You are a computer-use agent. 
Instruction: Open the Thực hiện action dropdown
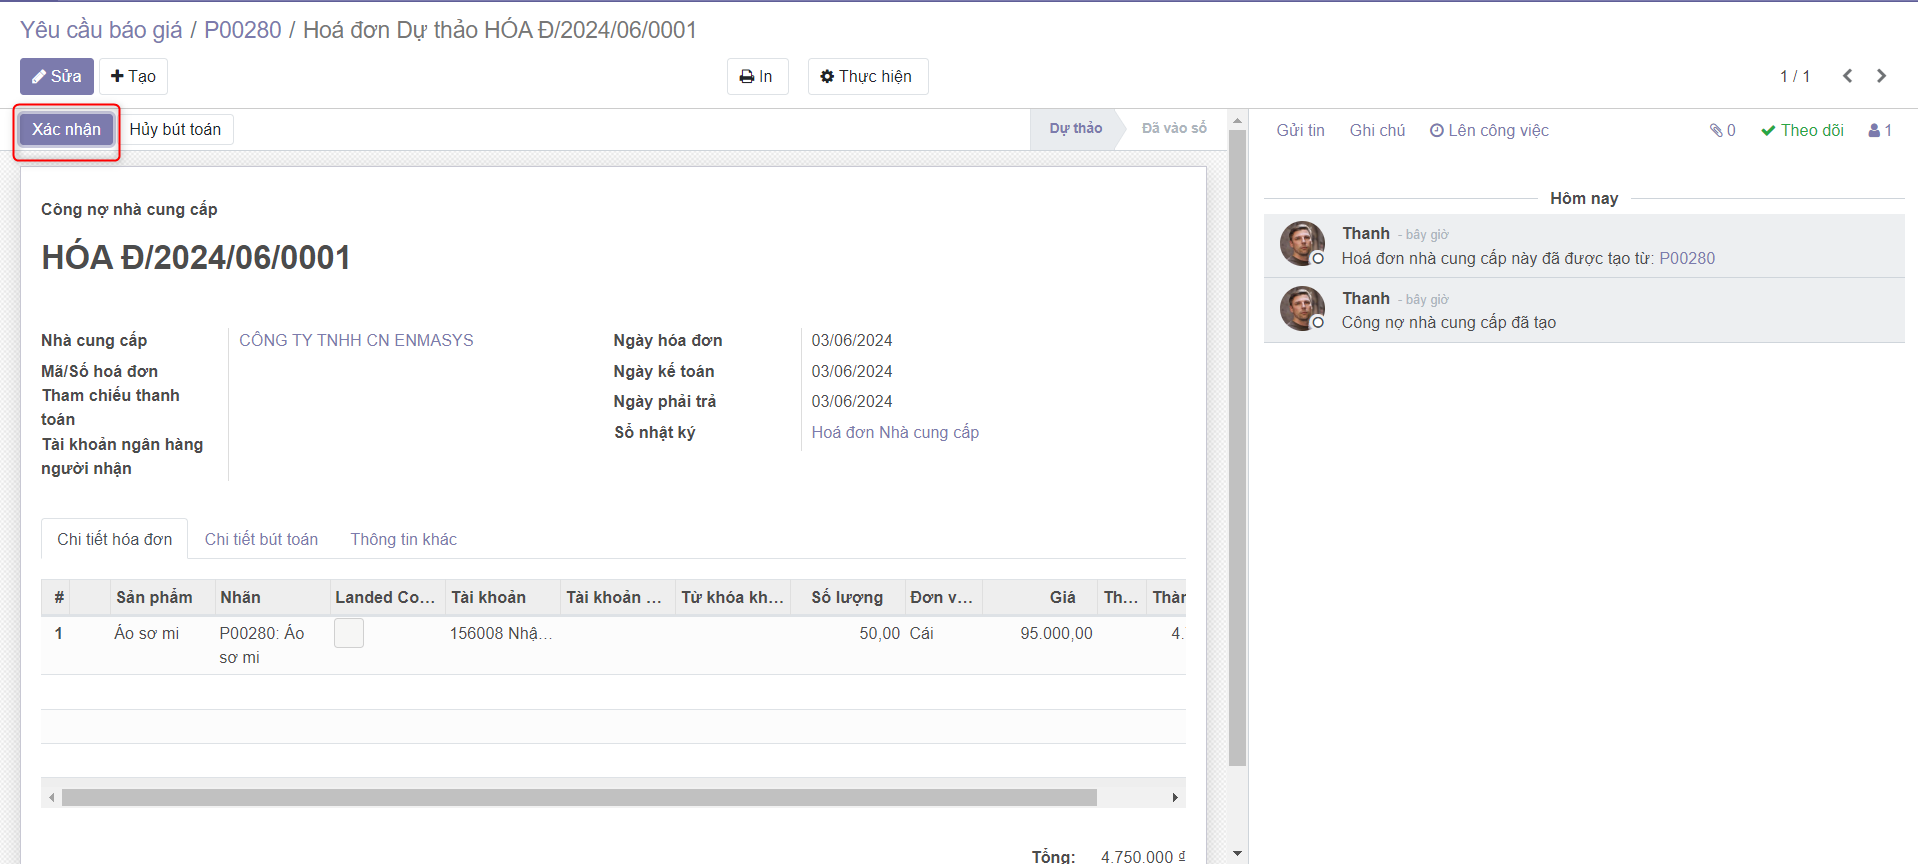[867, 76]
